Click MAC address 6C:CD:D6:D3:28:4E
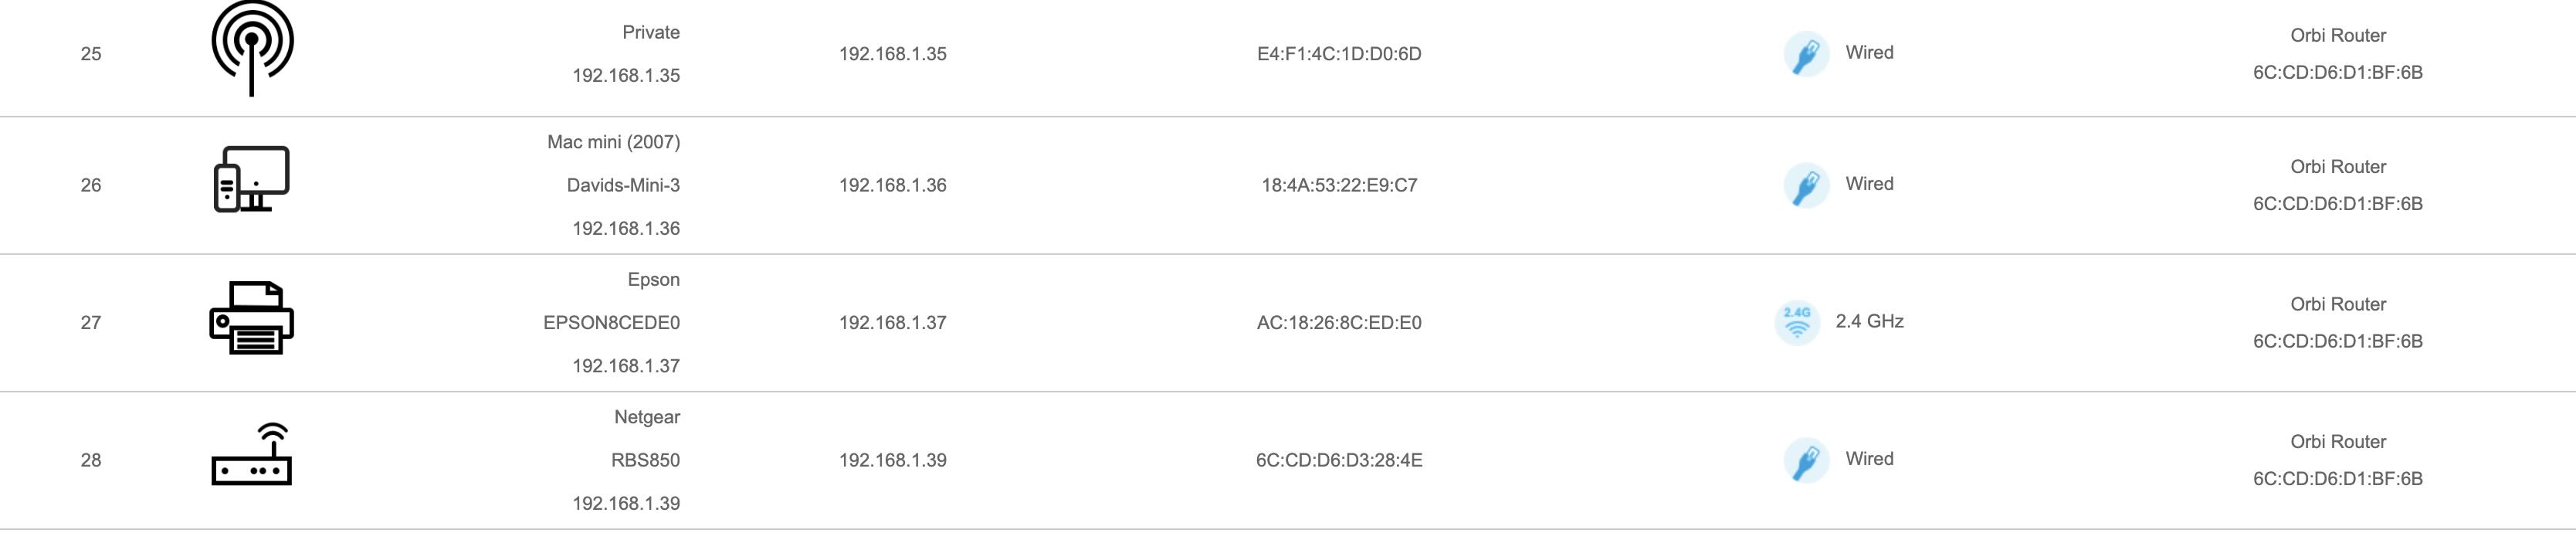This screenshot has width=2576, height=550. click(x=1339, y=460)
